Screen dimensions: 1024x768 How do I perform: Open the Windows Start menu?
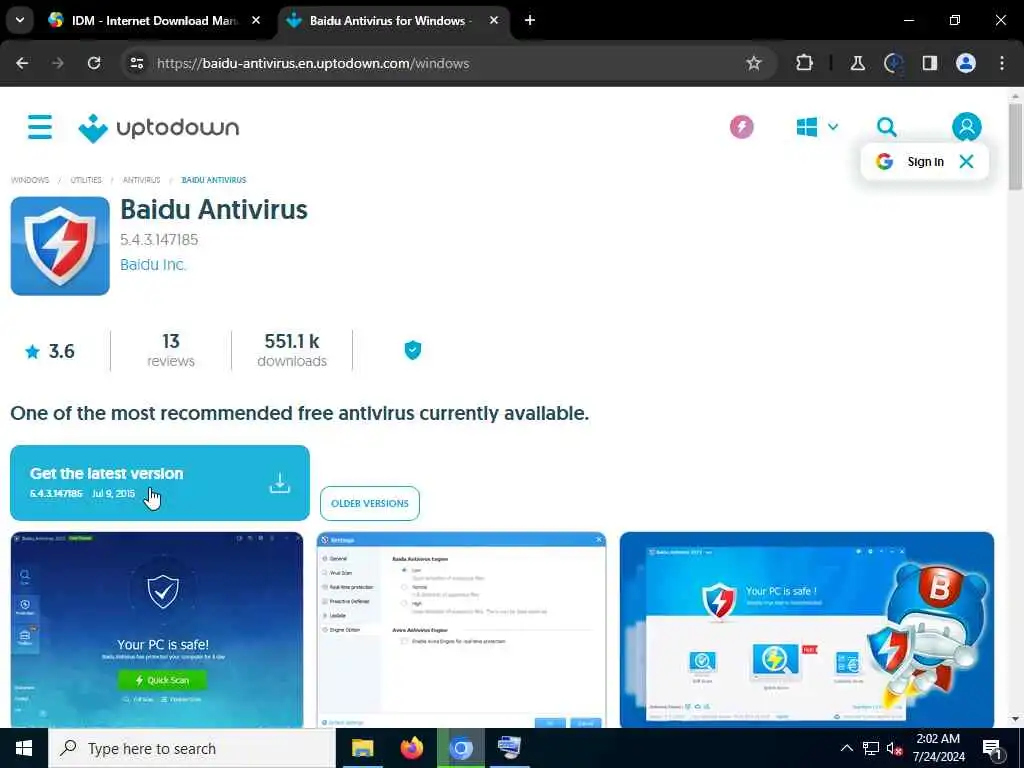pos(24,748)
